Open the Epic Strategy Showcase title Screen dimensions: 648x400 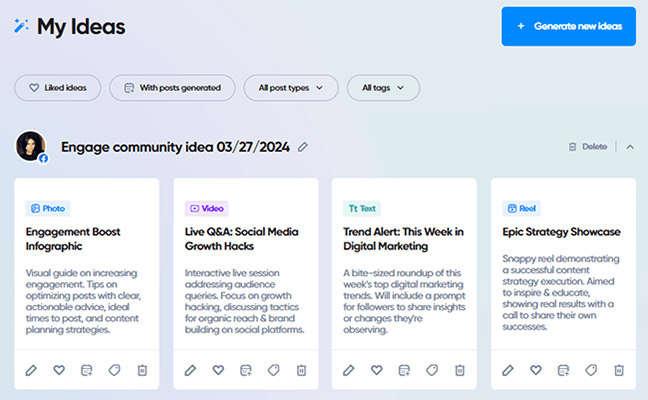coord(561,232)
